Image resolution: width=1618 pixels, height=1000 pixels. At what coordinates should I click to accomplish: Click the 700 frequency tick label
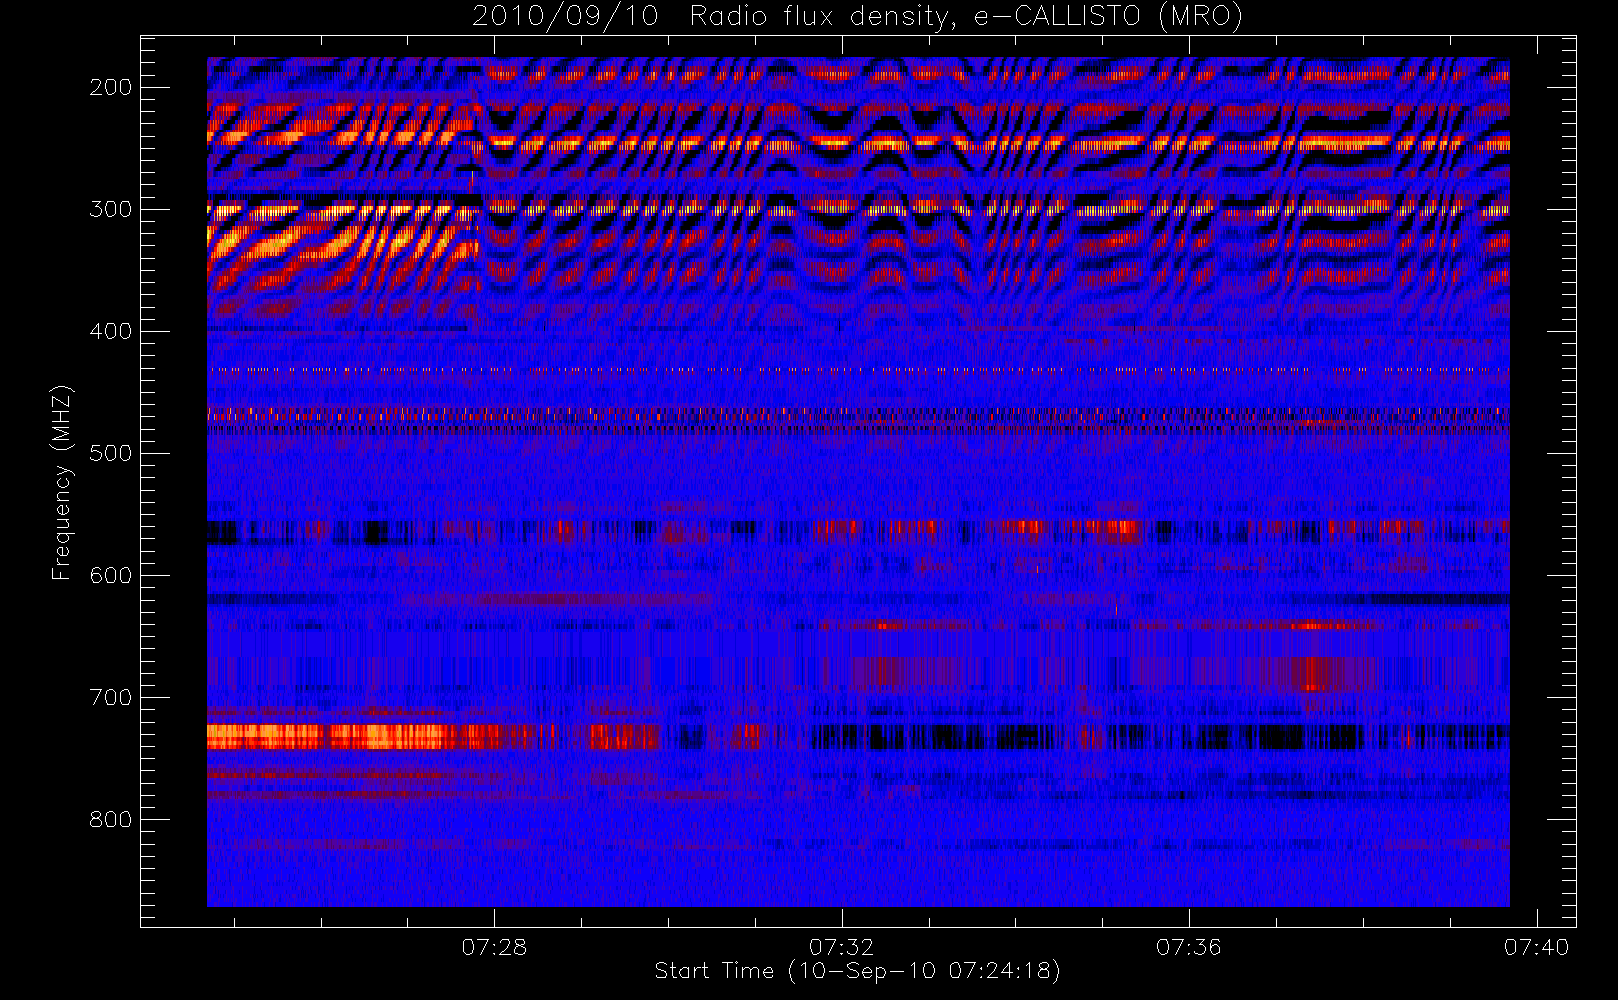click(110, 697)
